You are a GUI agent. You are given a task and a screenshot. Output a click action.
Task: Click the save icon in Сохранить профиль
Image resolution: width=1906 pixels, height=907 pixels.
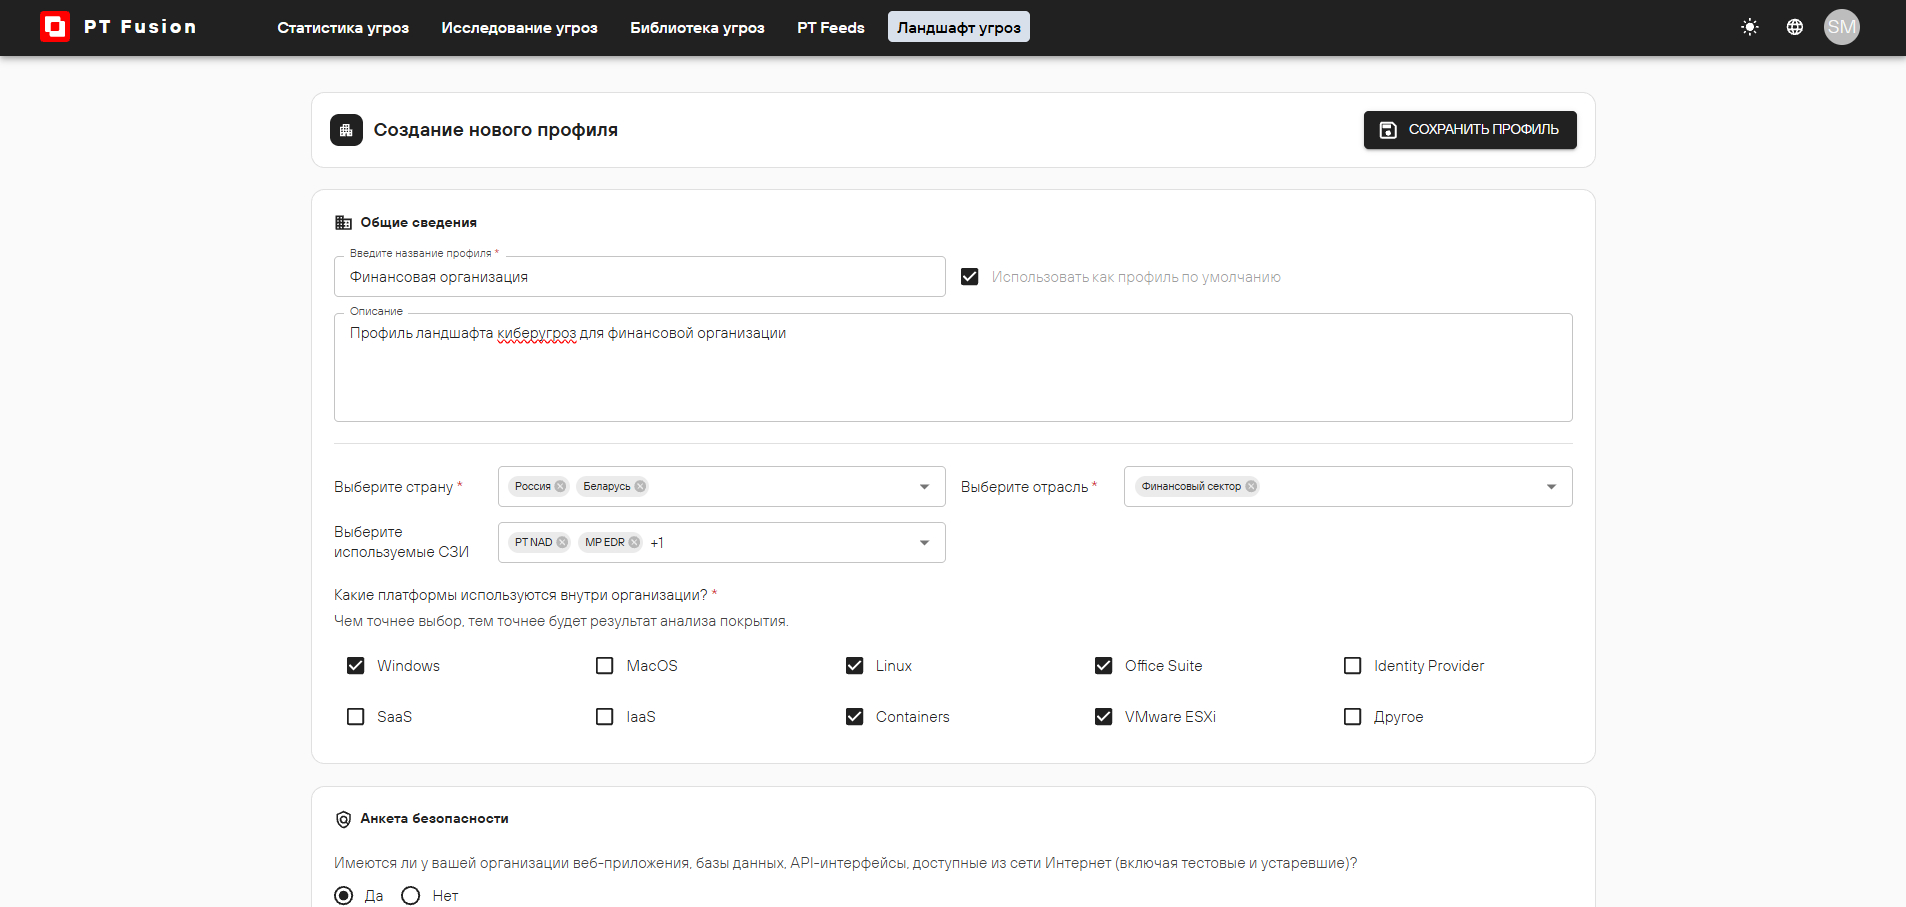pos(1388,130)
